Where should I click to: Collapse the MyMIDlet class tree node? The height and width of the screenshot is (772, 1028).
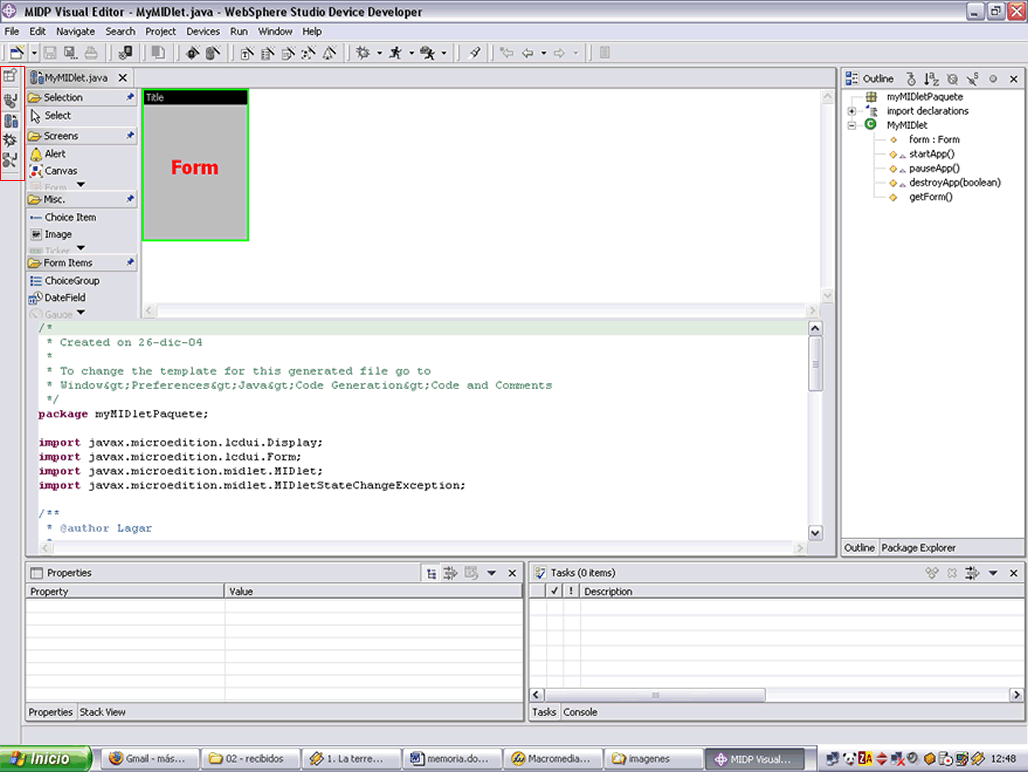(852, 125)
